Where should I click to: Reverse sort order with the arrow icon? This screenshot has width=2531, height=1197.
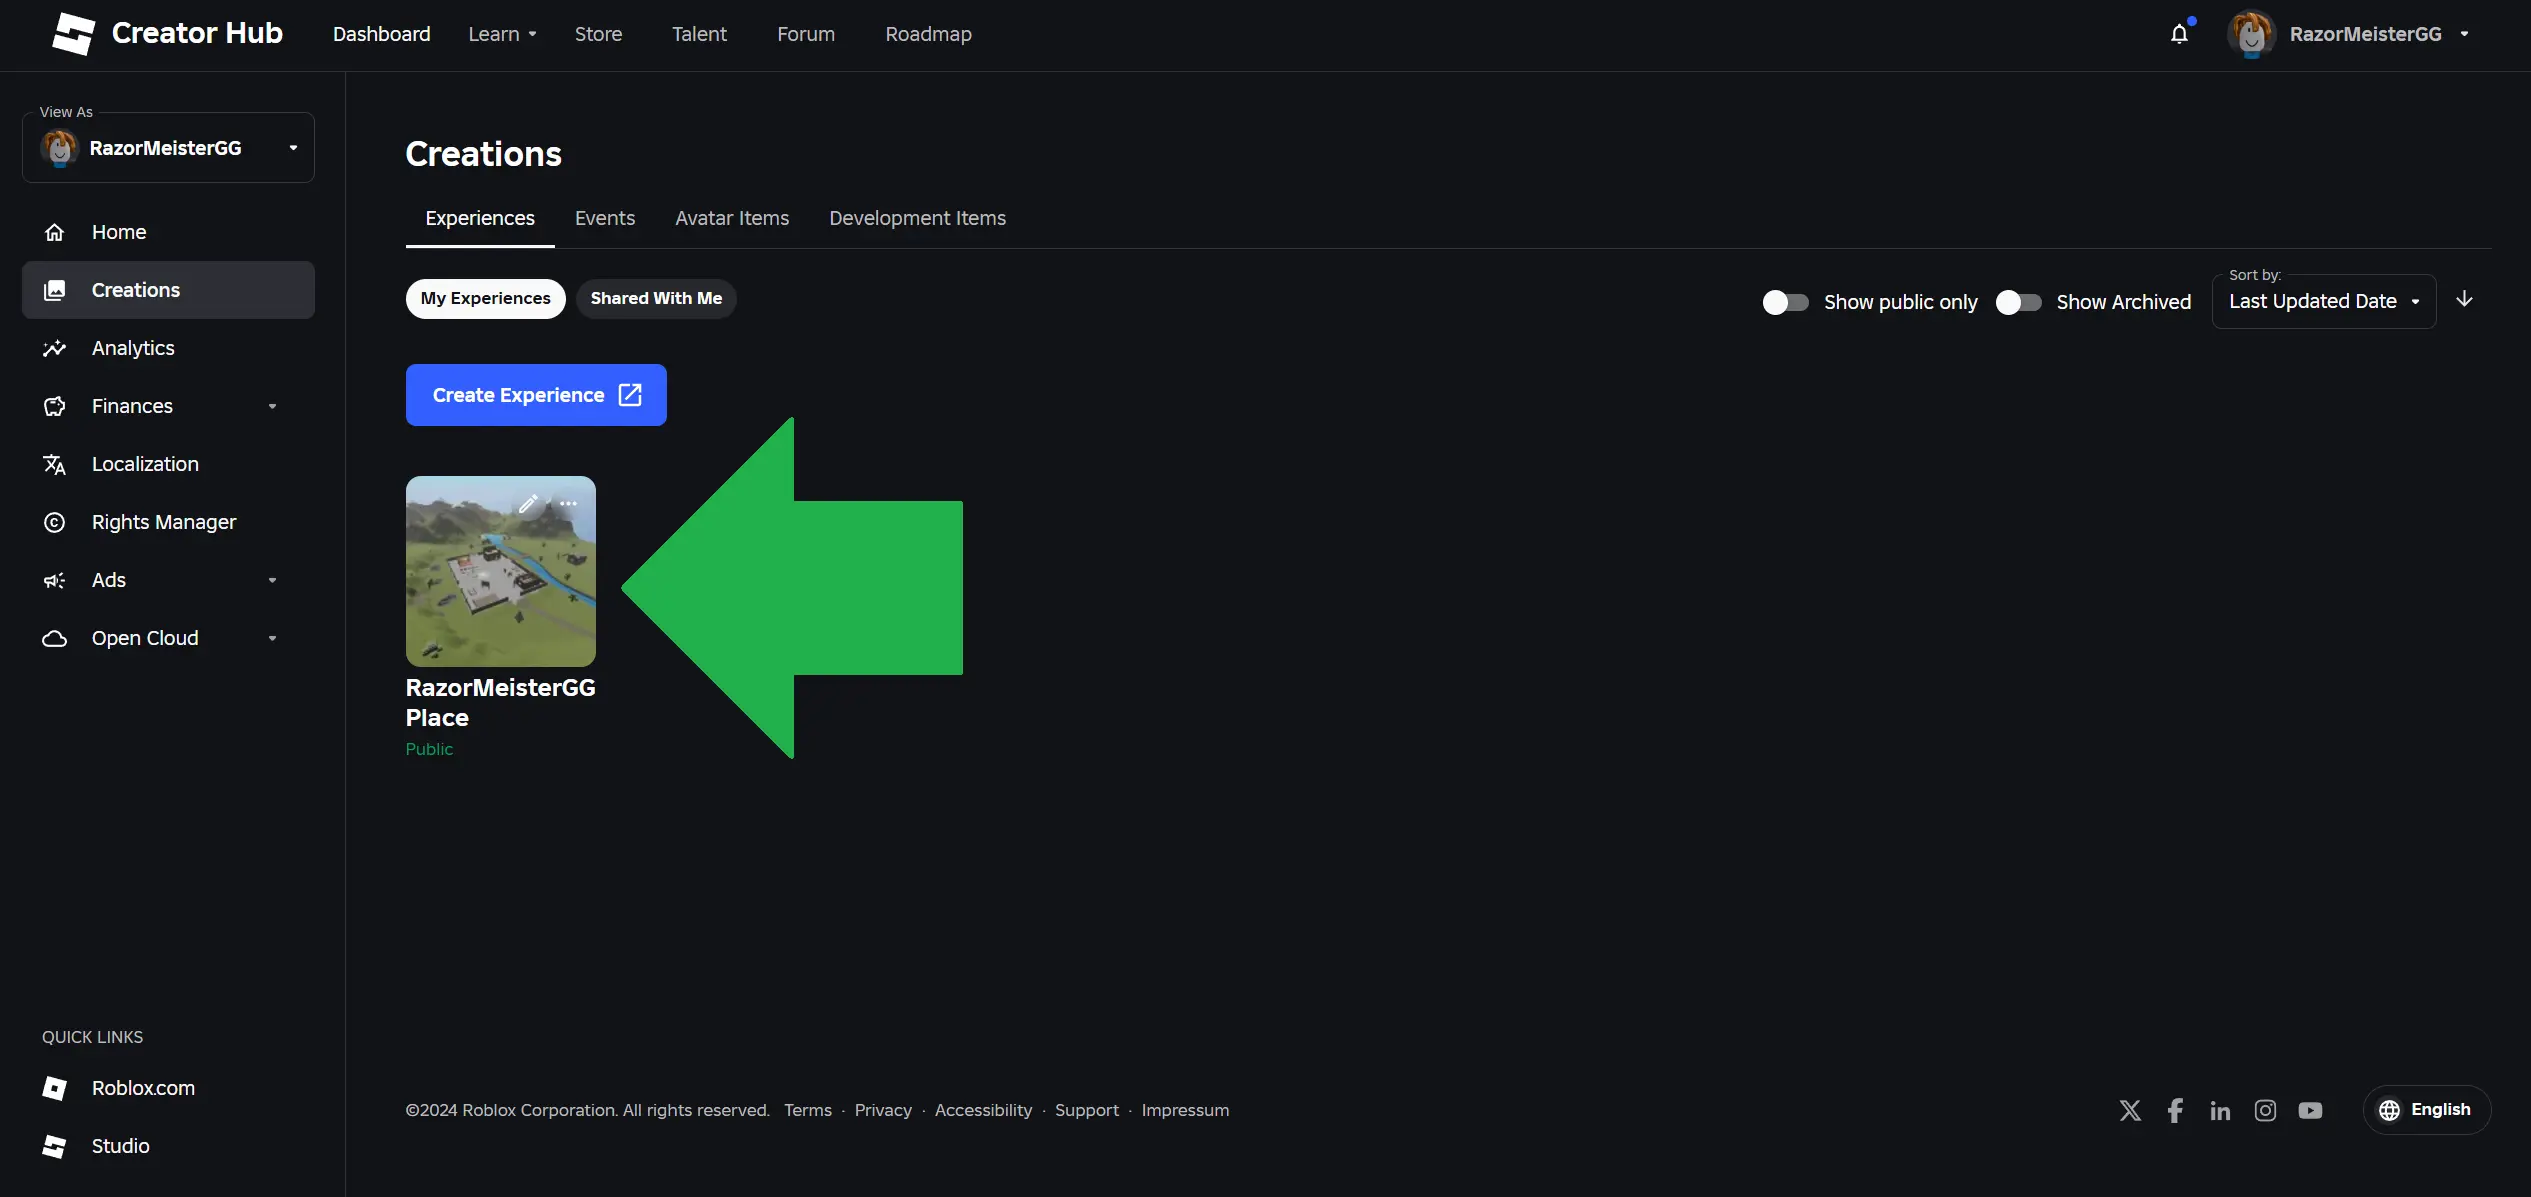2464,299
